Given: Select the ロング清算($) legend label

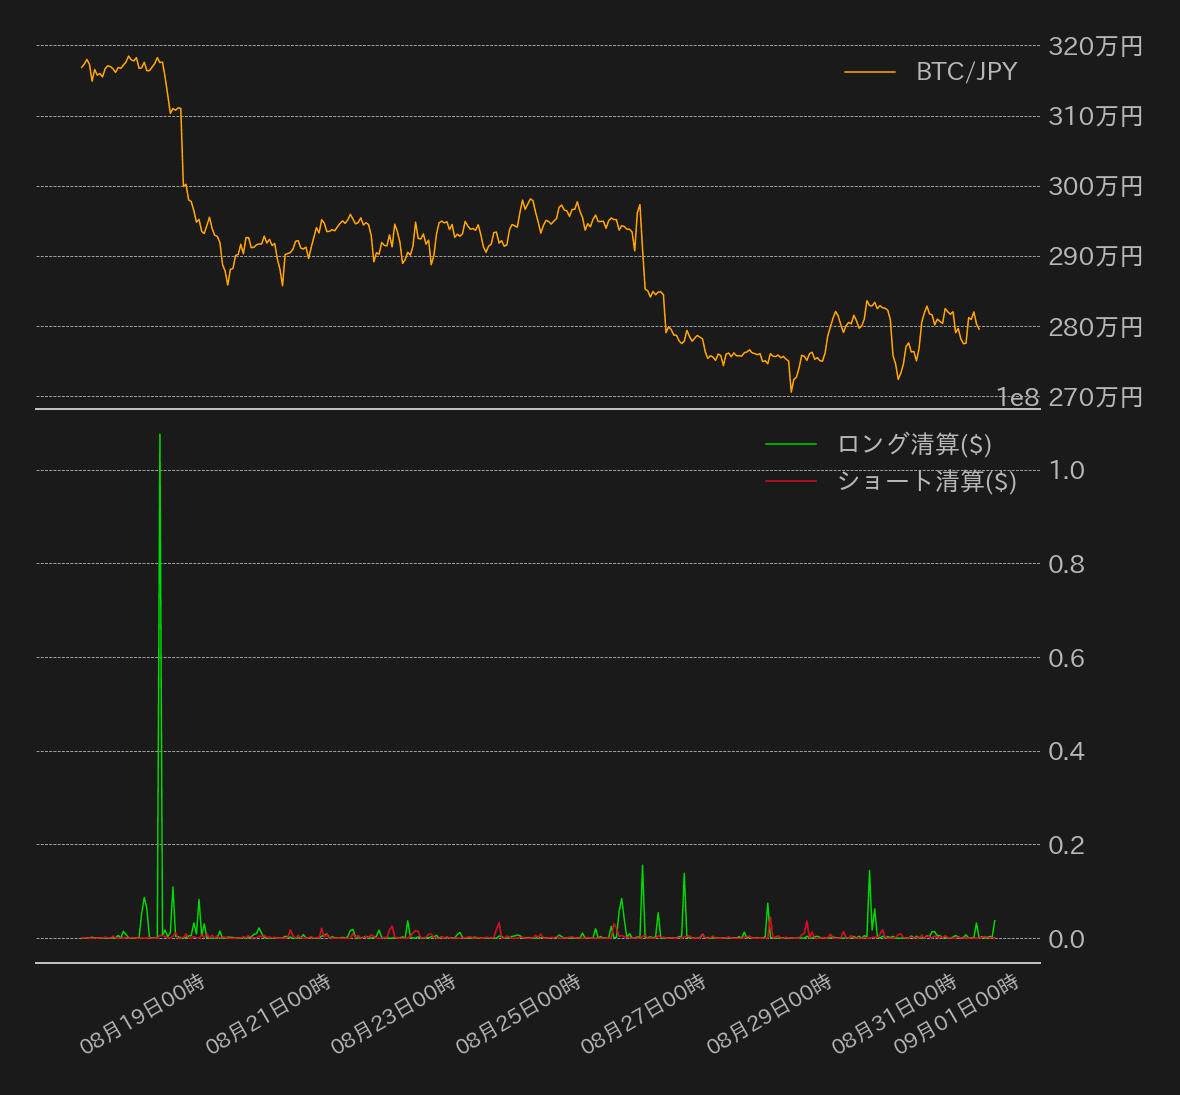Looking at the screenshot, I should (x=914, y=444).
